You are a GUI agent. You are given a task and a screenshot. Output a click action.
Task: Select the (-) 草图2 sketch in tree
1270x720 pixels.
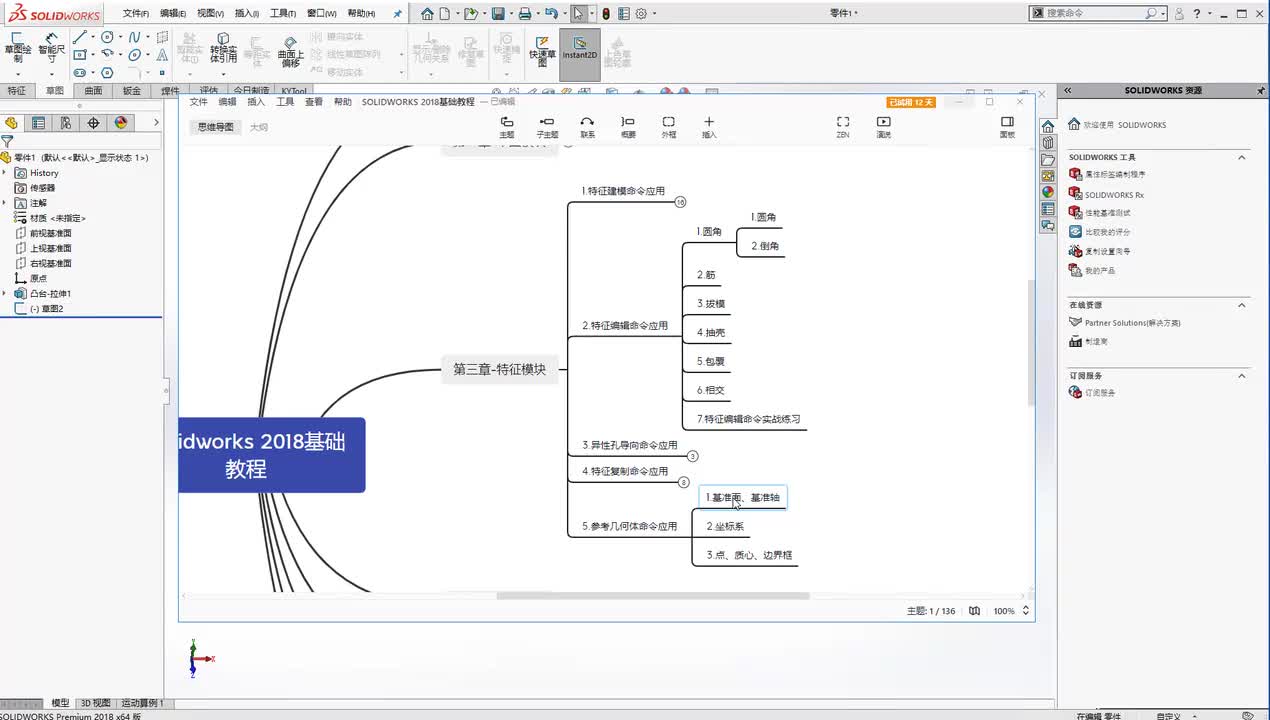pos(40,309)
